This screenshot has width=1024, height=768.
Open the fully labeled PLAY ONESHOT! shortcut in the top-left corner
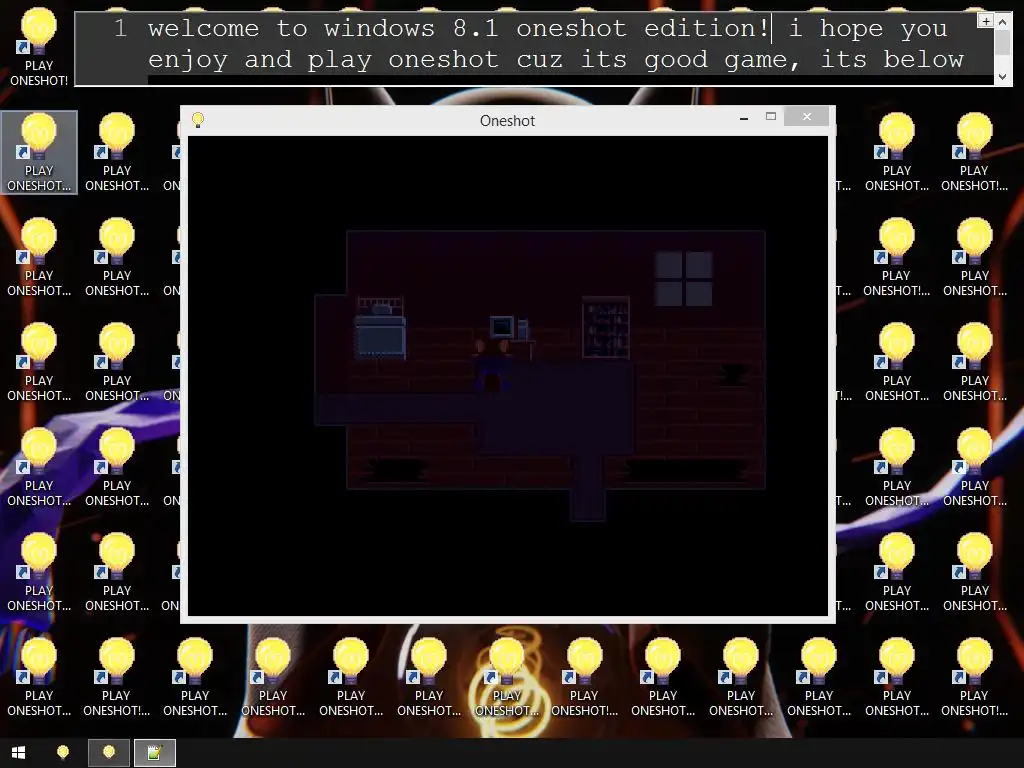[x=39, y=46]
